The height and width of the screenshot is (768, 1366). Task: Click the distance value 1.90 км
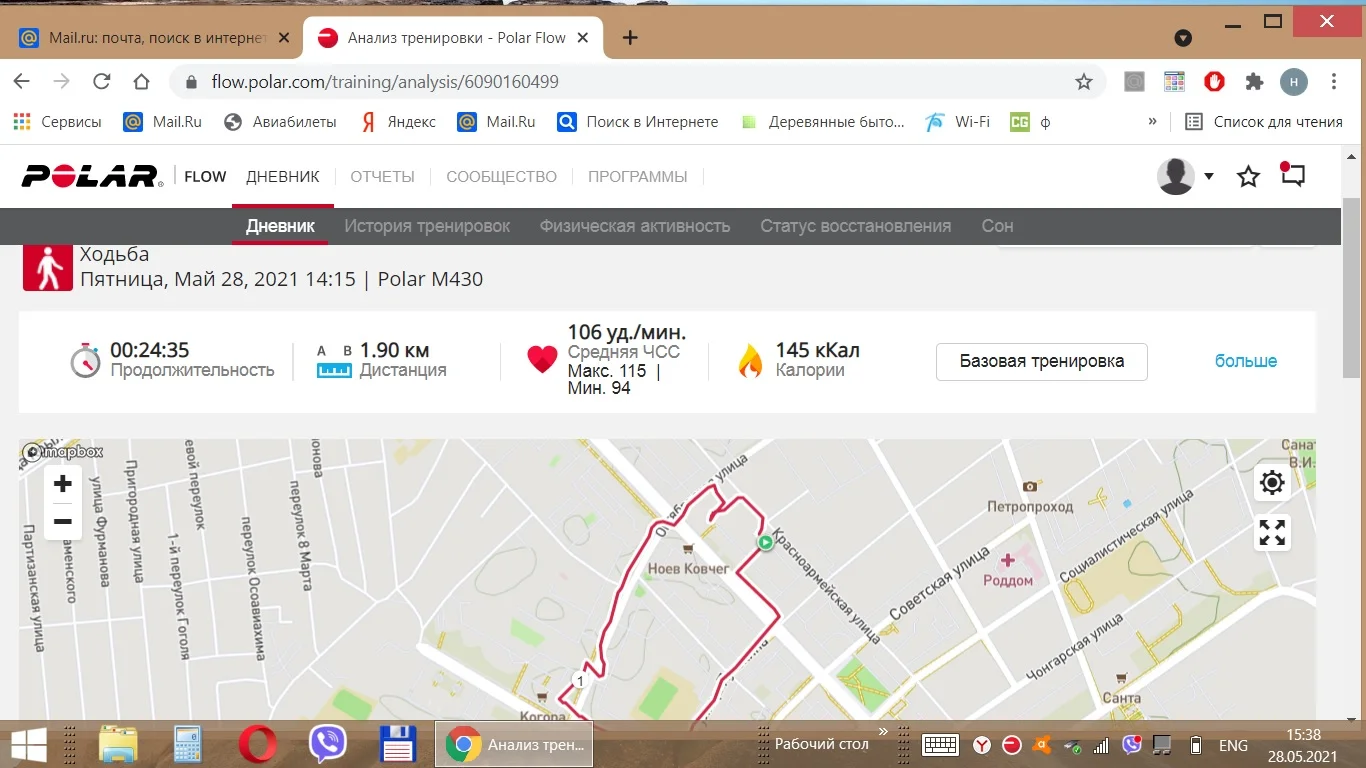pyautogui.click(x=395, y=350)
